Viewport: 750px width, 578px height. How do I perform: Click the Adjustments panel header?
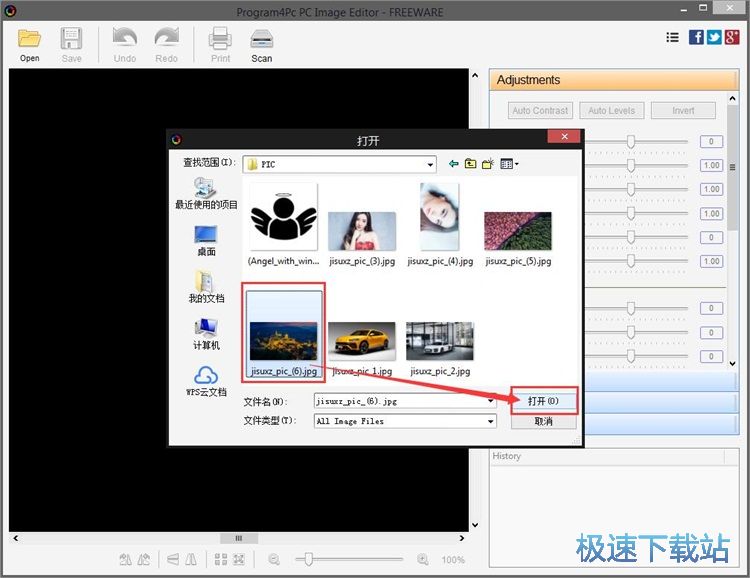pyautogui.click(x=613, y=80)
